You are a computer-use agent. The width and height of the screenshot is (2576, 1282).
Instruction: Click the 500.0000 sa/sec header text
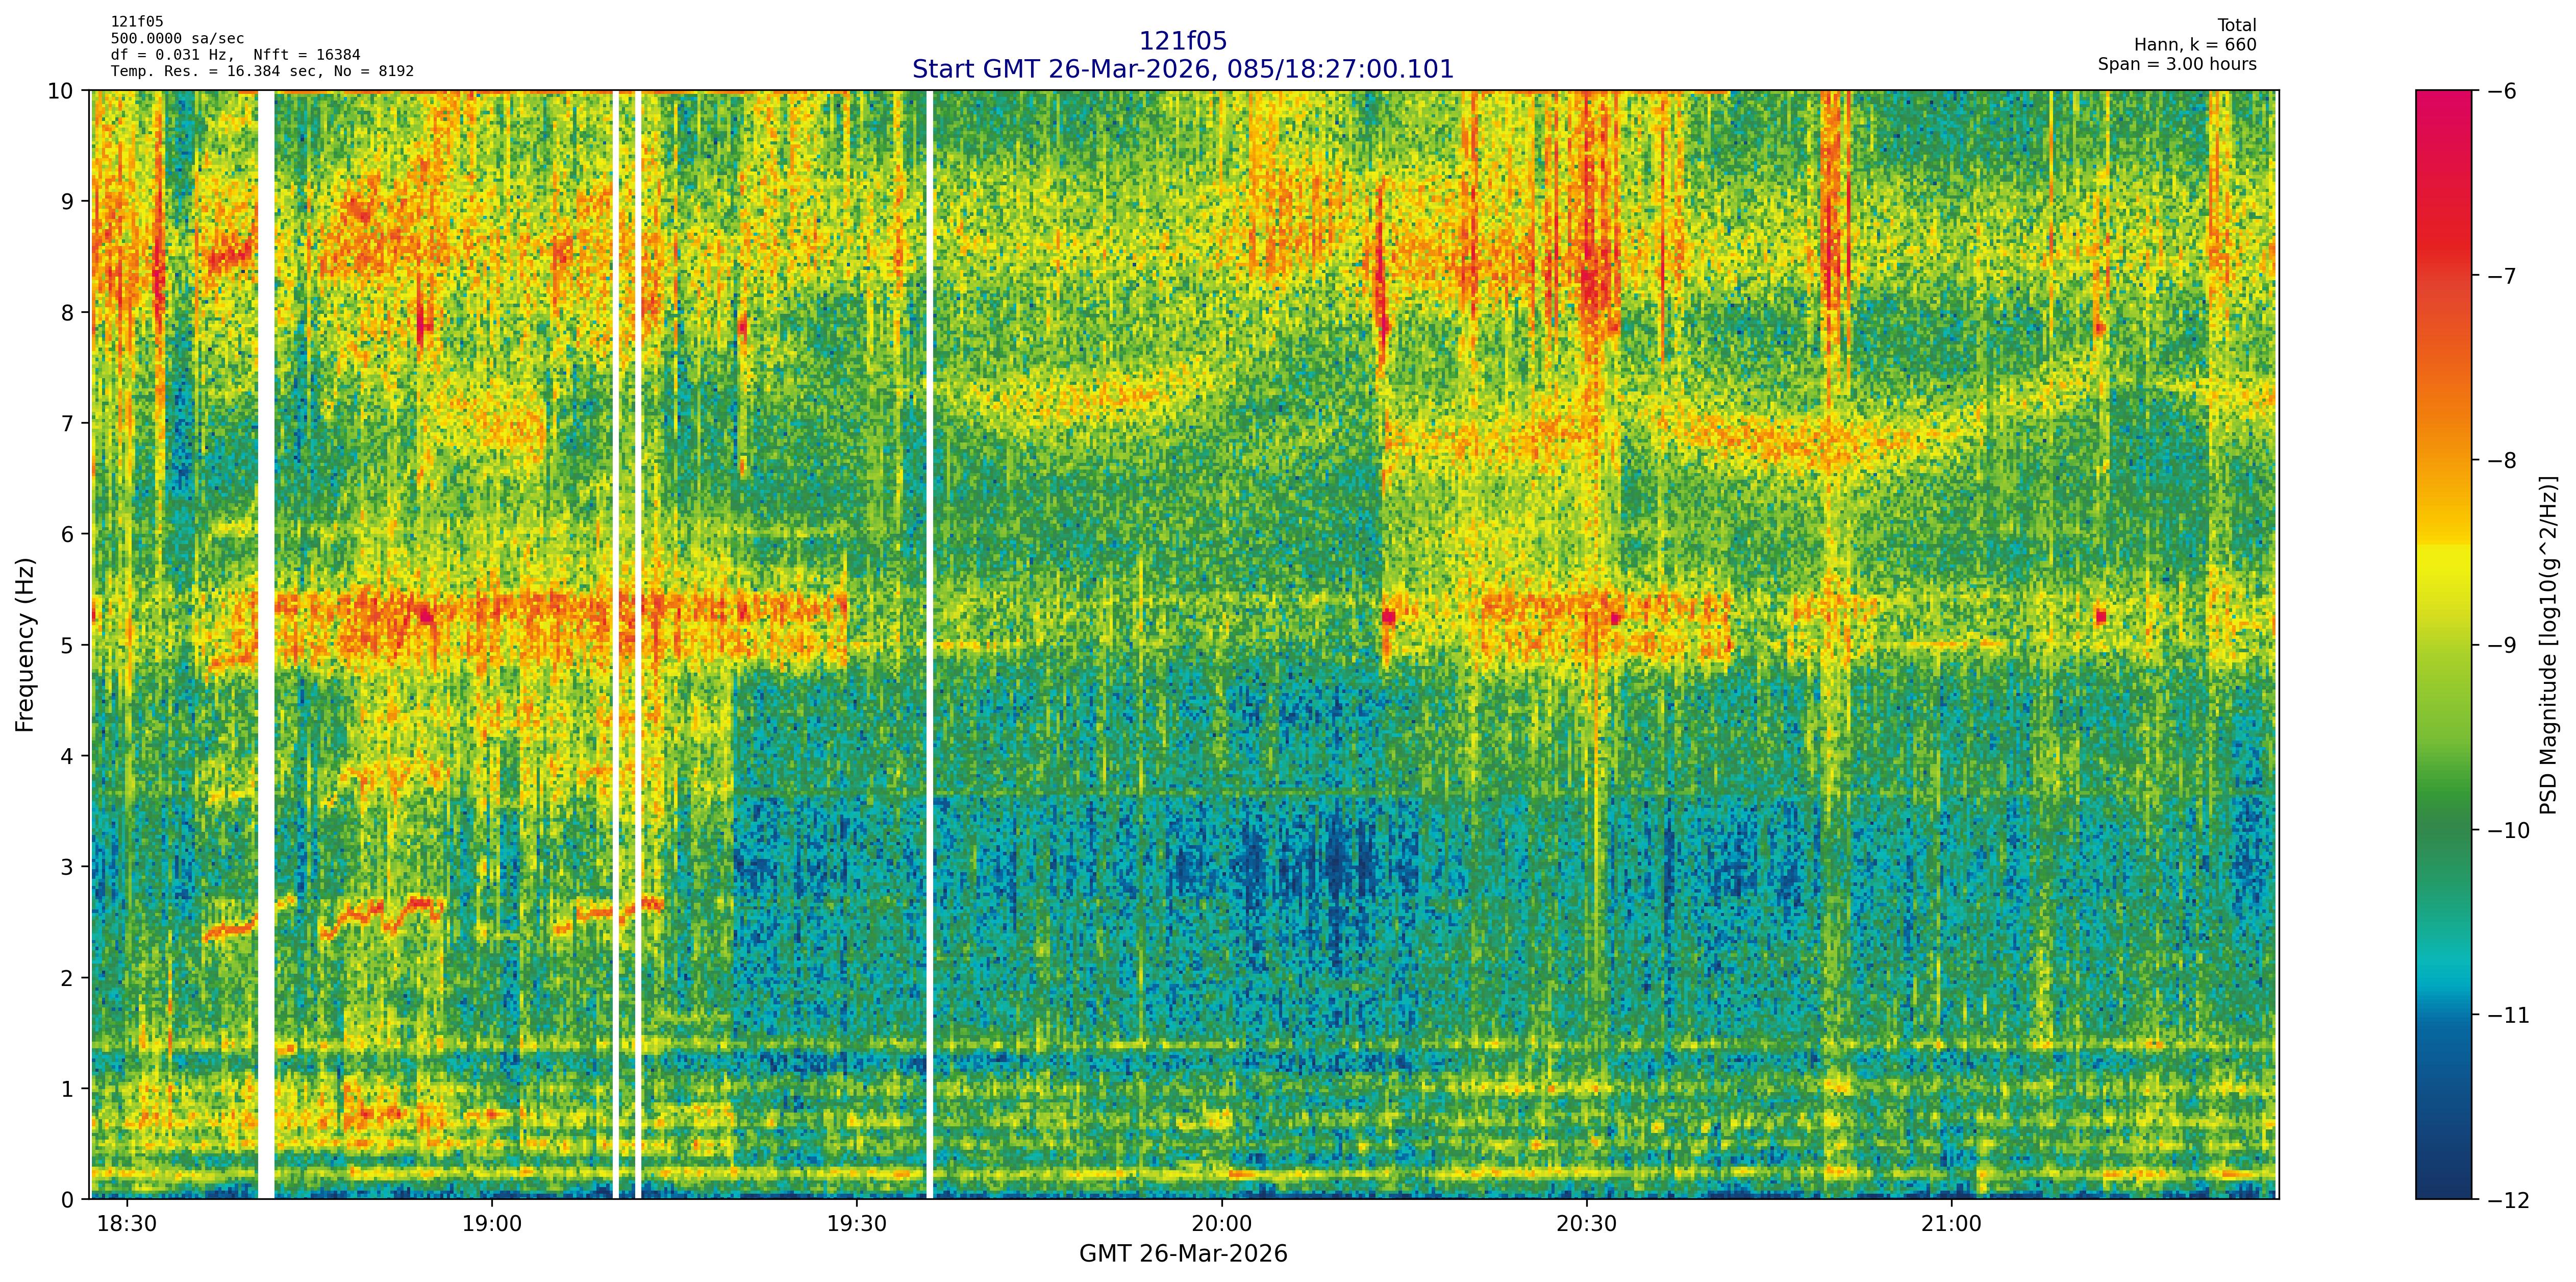click(177, 39)
